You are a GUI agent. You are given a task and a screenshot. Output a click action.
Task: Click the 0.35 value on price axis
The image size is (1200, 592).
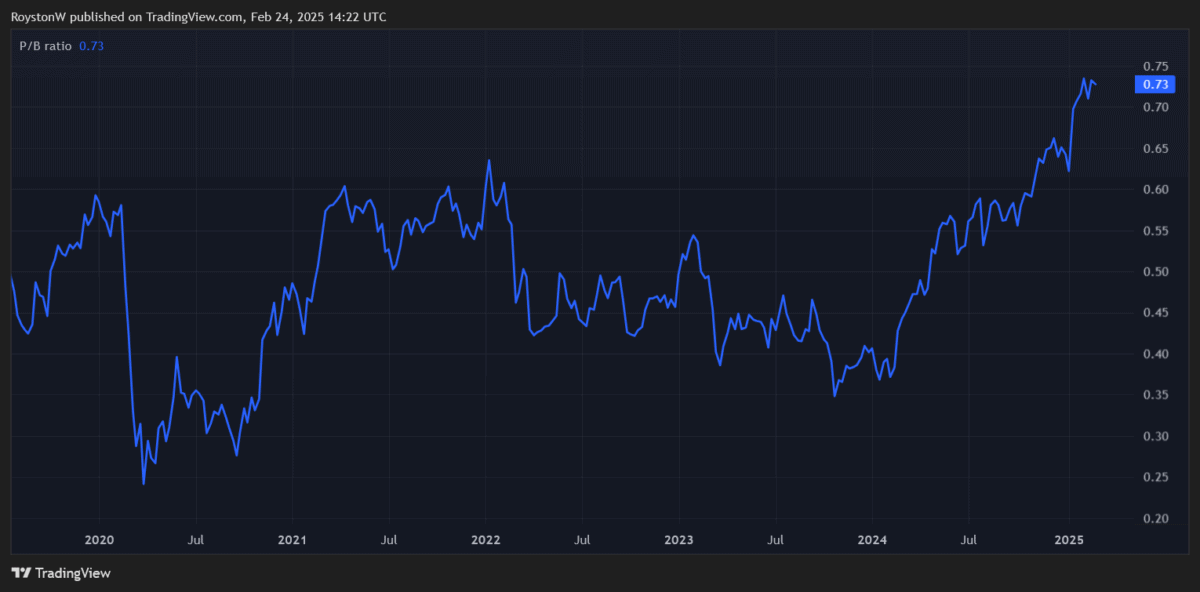click(x=1157, y=396)
